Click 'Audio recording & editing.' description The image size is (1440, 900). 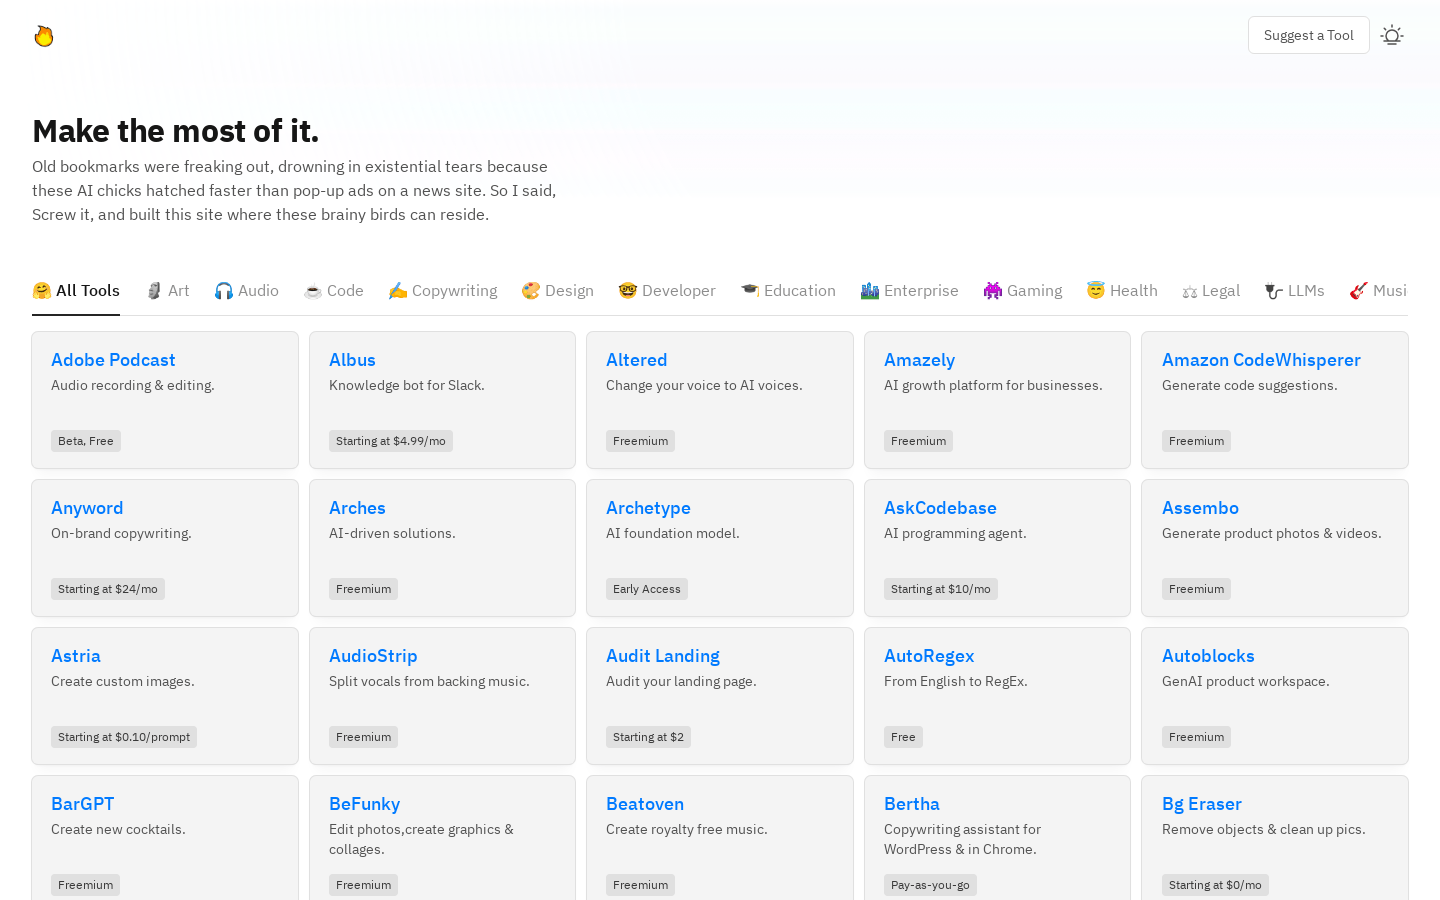(x=133, y=386)
